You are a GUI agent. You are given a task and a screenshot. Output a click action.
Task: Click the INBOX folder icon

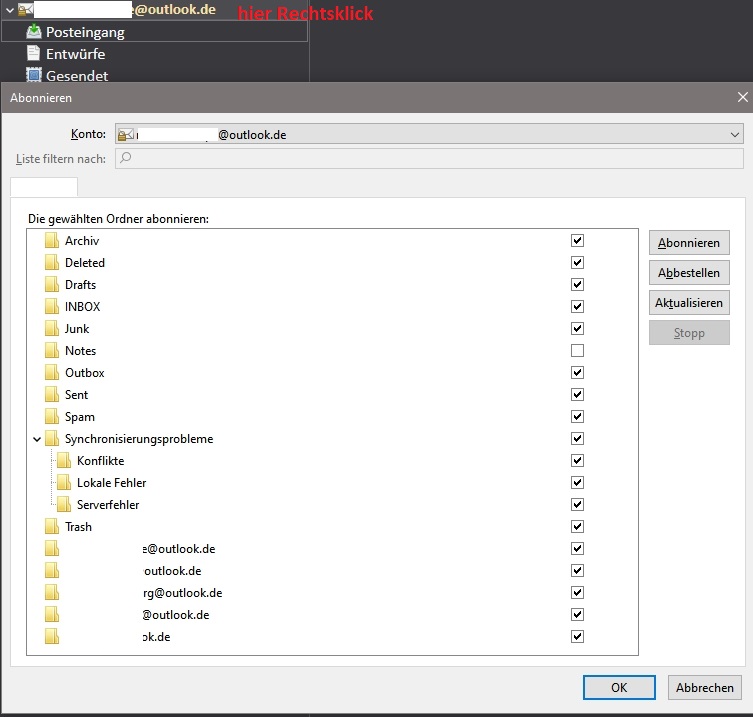pos(52,306)
